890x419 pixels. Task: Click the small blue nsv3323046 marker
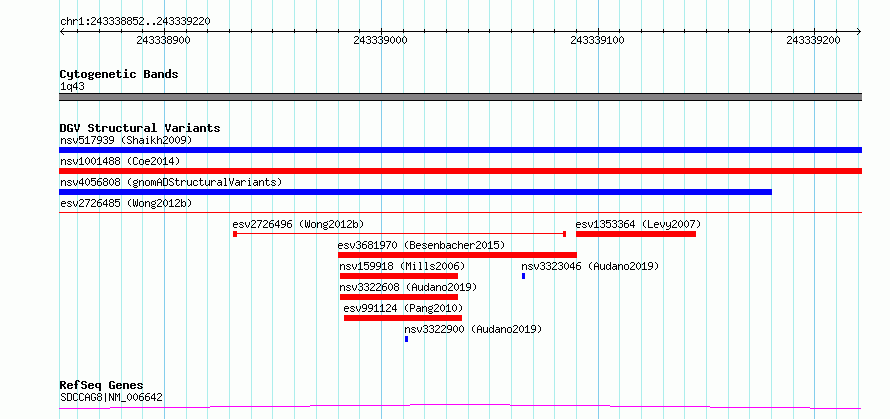point(523,276)
